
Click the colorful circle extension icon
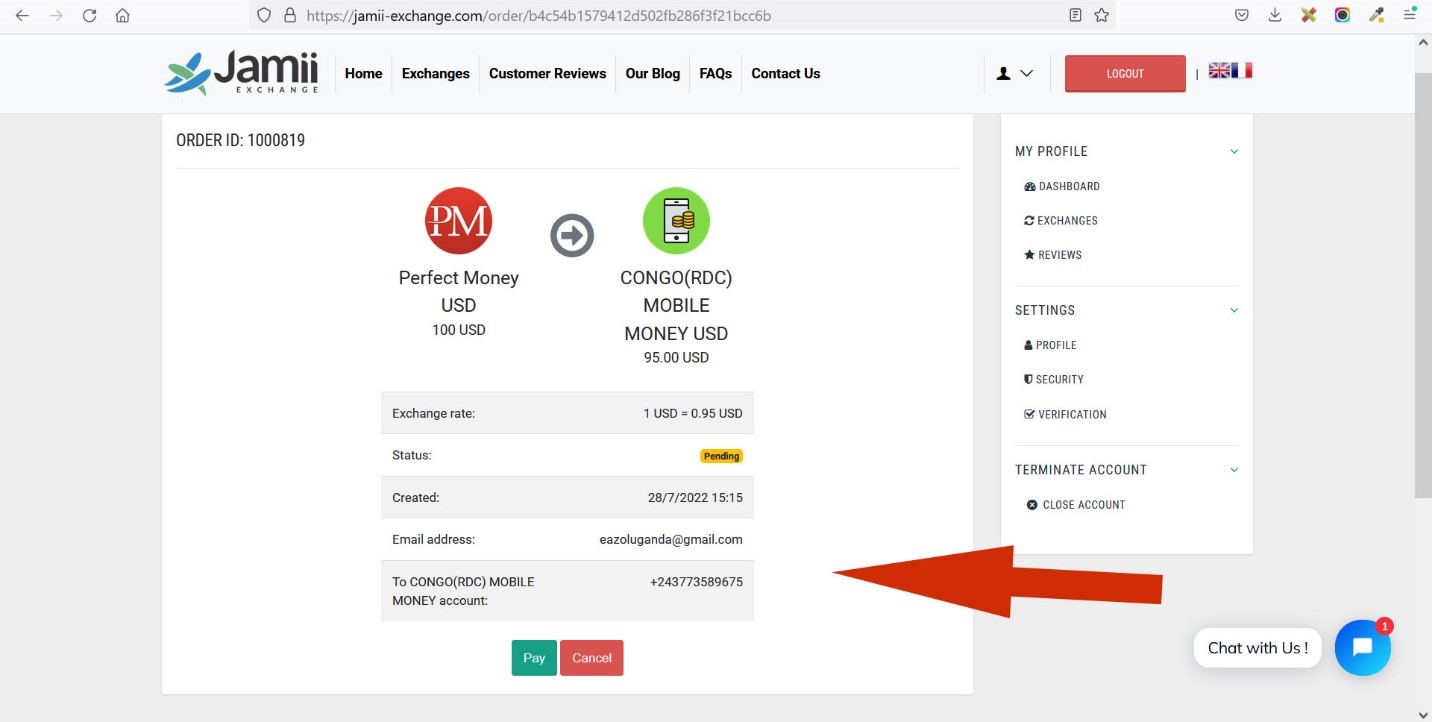(x=1342, y=15)
